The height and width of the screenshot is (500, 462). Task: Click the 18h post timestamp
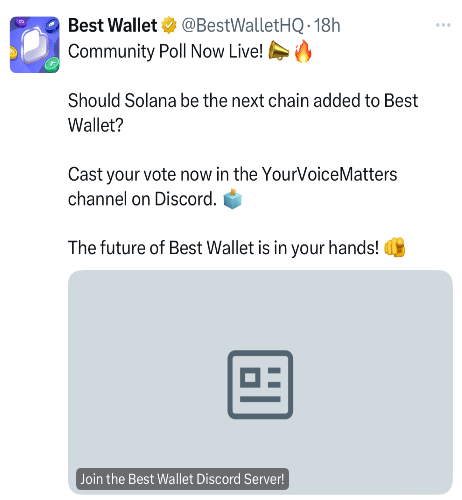327,25
